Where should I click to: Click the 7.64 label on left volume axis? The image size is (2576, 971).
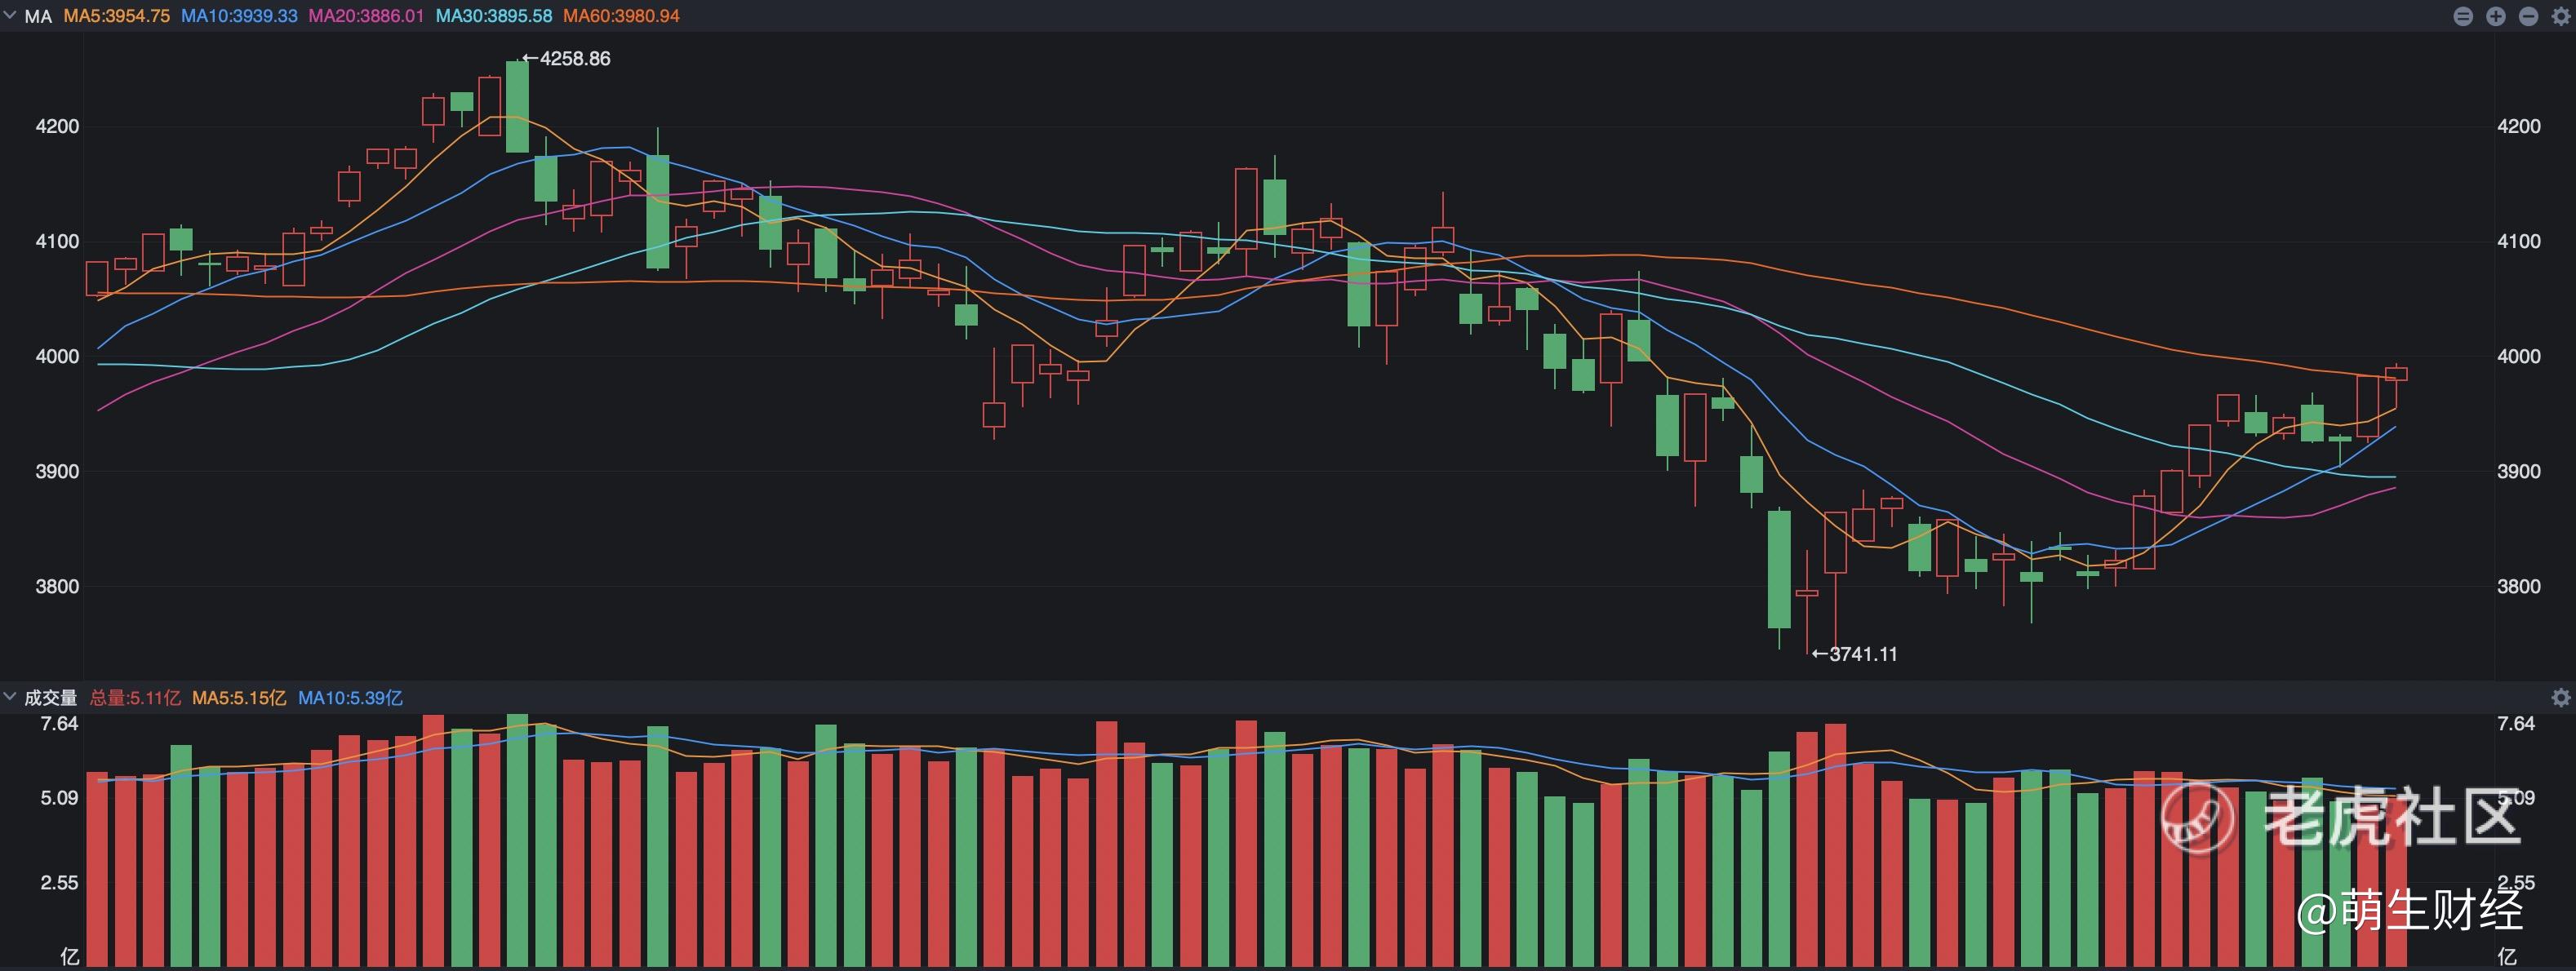tap(59, 723)
